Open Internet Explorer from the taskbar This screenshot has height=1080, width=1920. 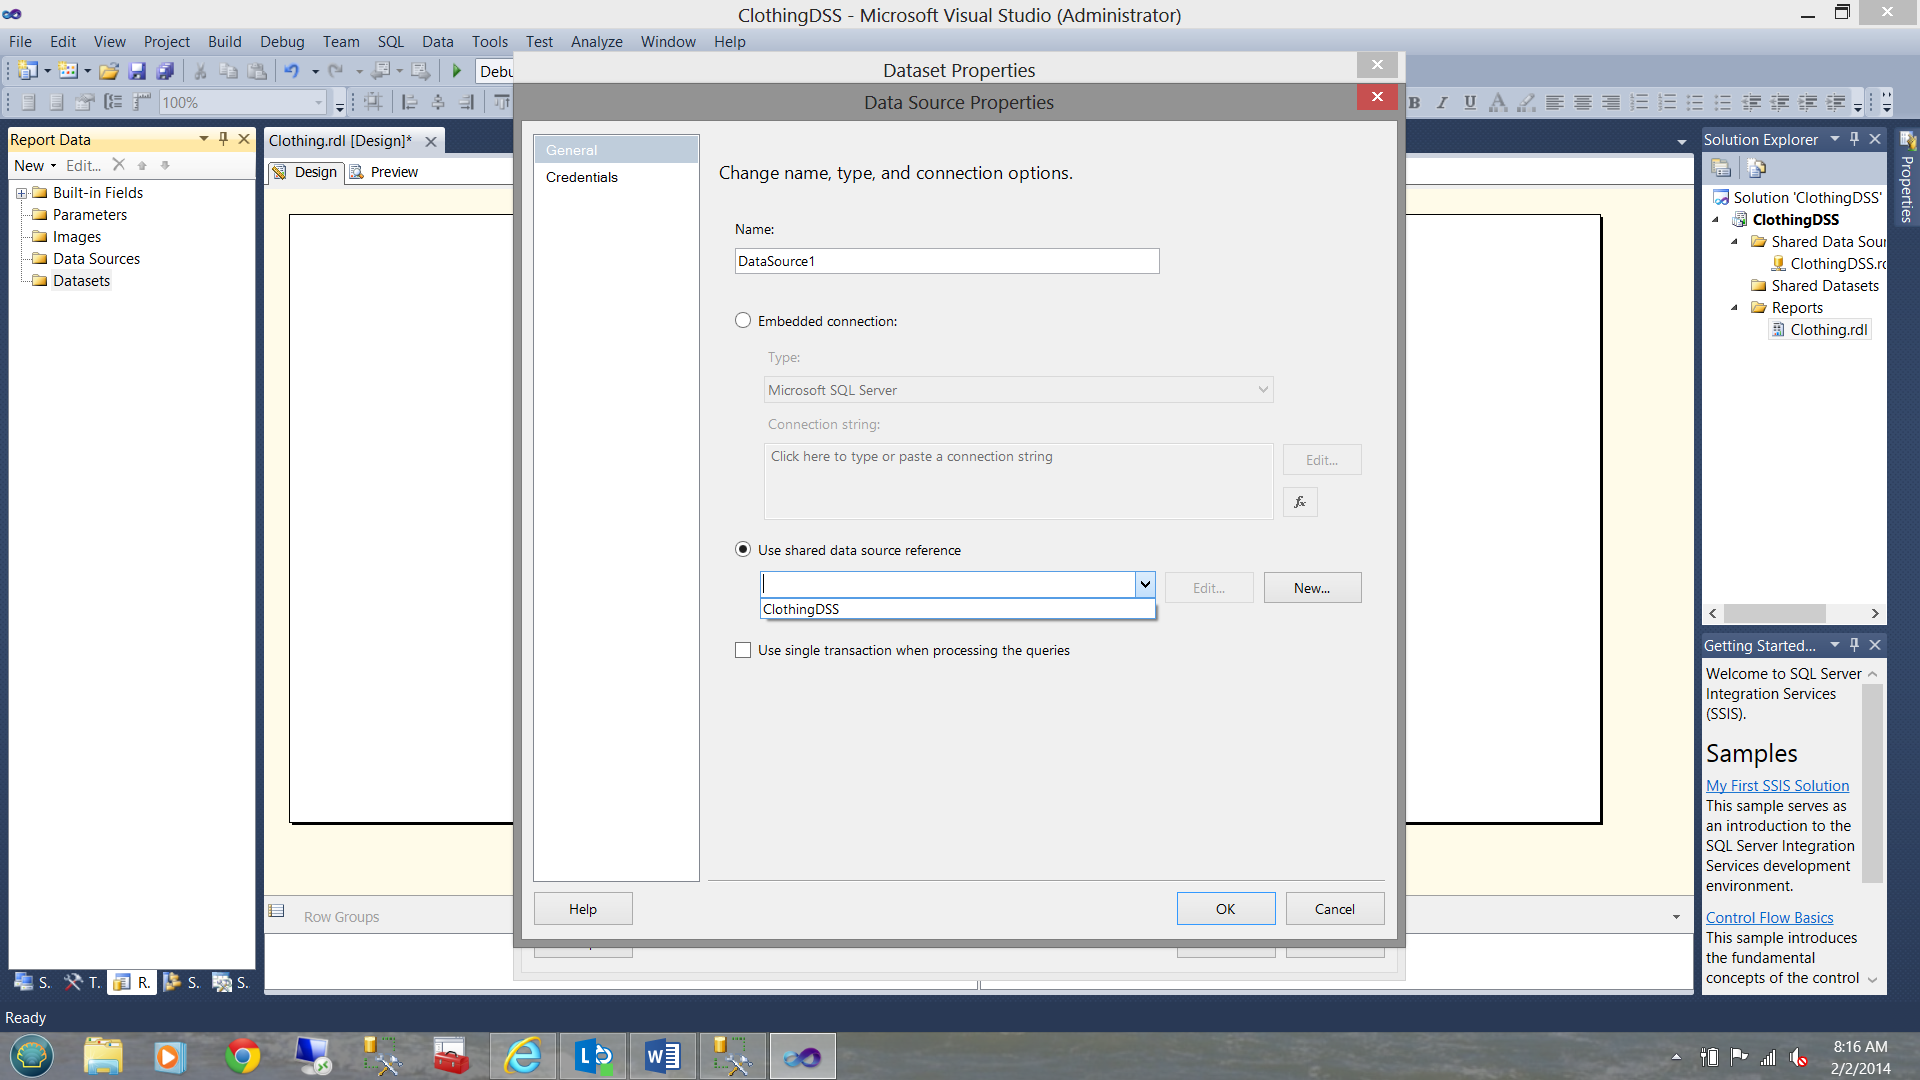[x=523, y=1056]
